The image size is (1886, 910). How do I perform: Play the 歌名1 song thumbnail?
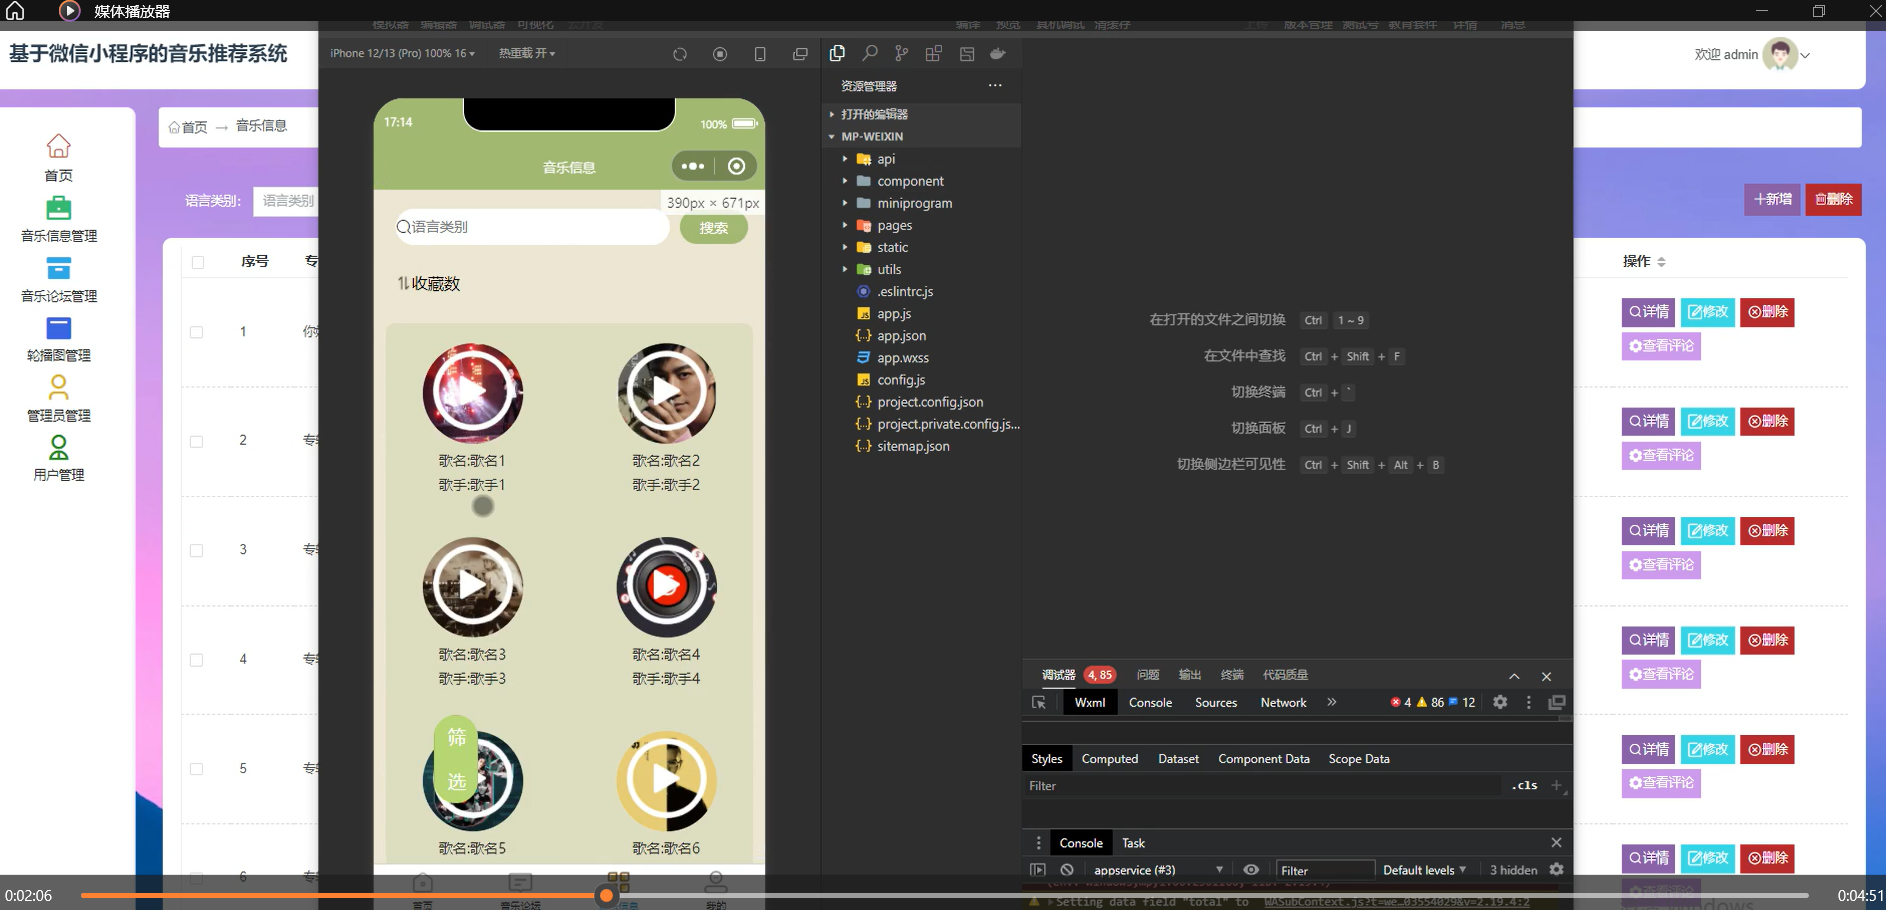[x=473, y=393]
